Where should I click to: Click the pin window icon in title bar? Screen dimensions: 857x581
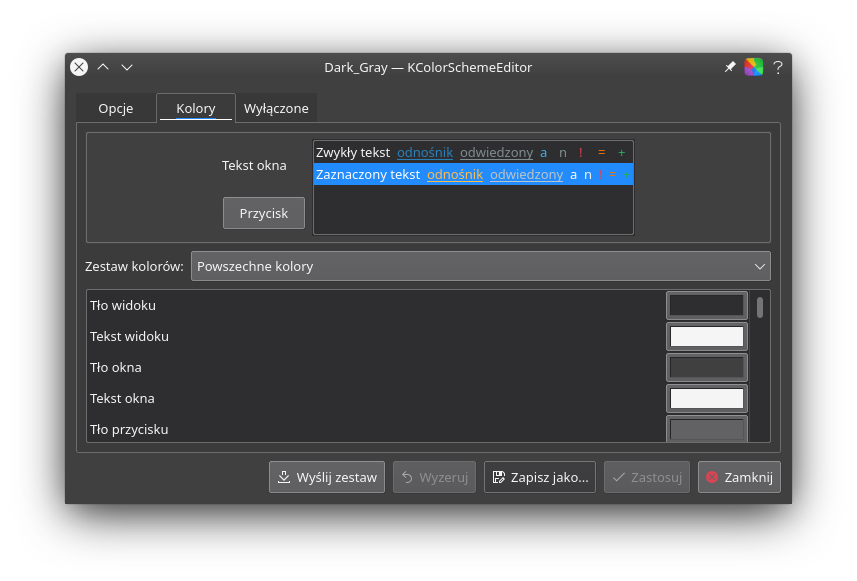[x=730, y=67]
